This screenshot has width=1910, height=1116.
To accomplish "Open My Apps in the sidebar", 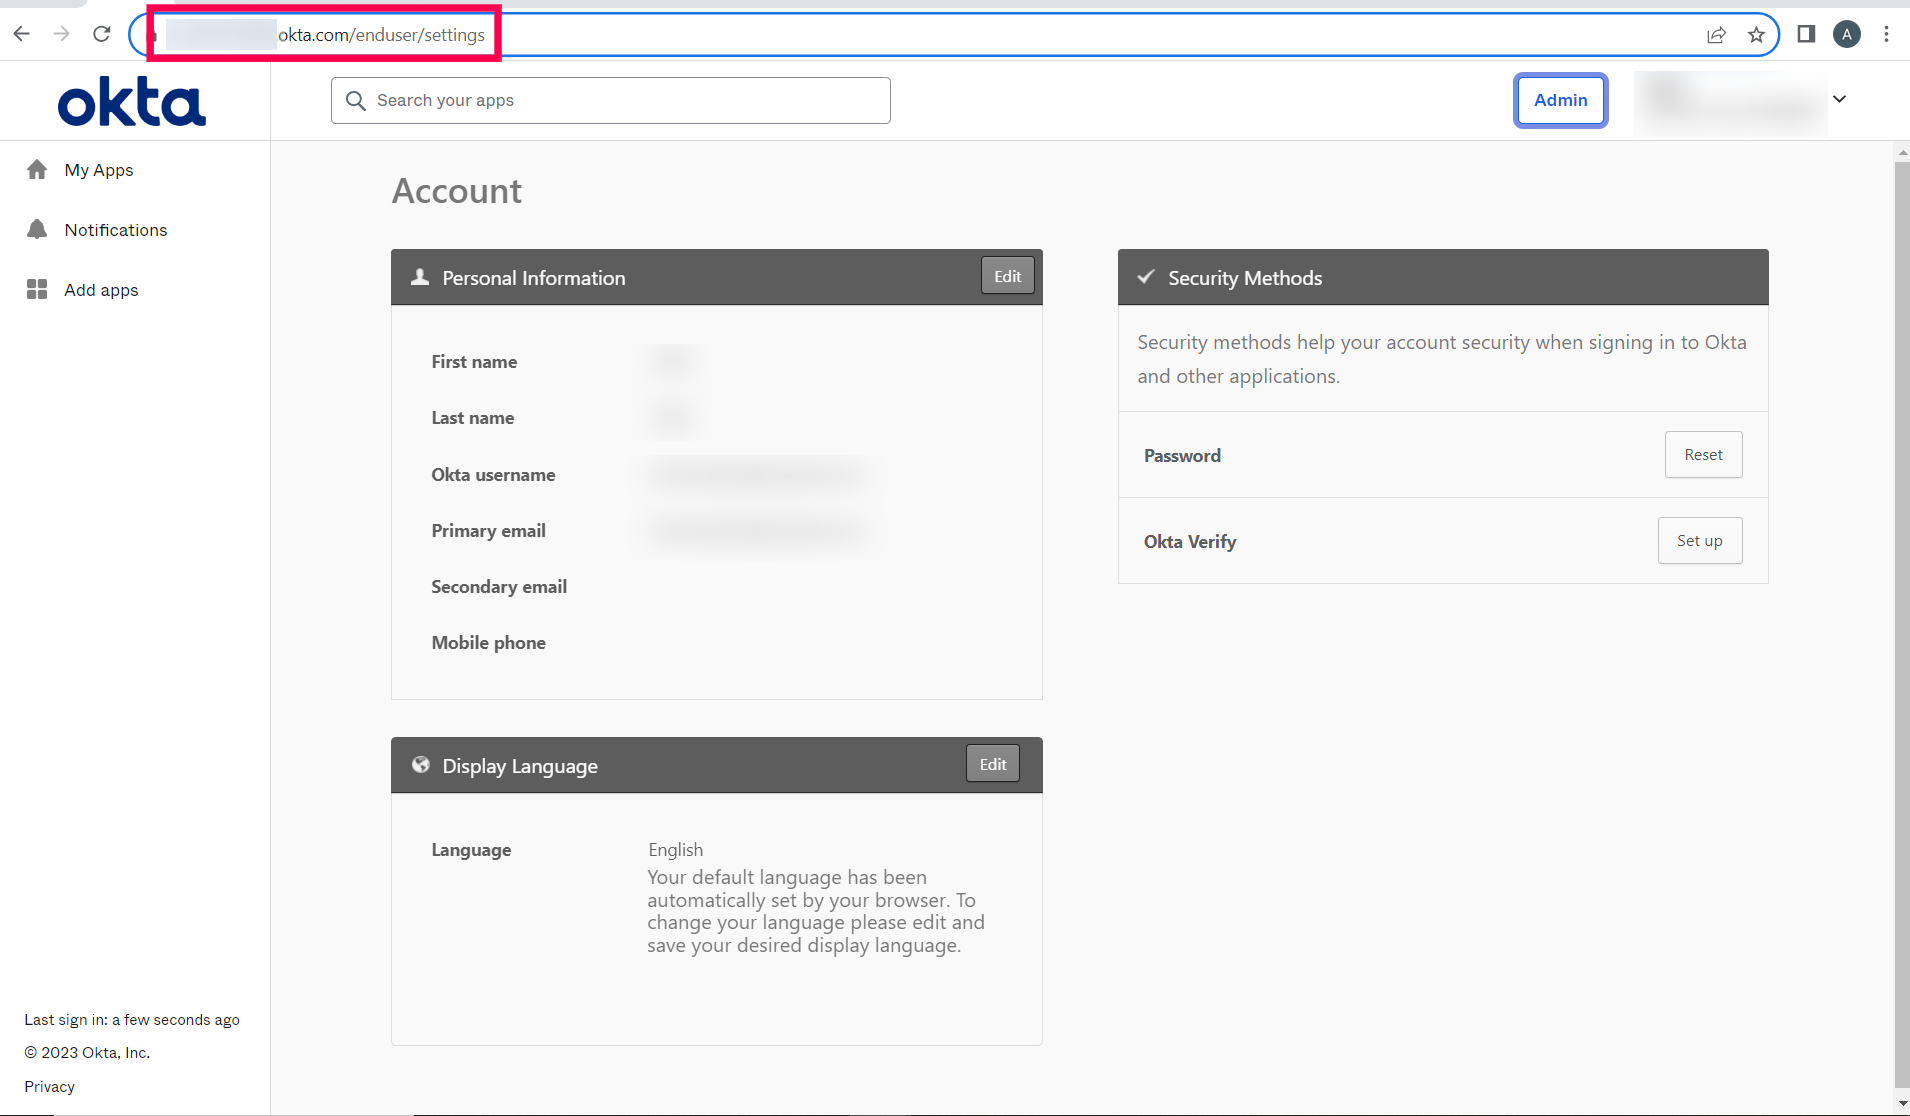I will [x=99, y=170].
